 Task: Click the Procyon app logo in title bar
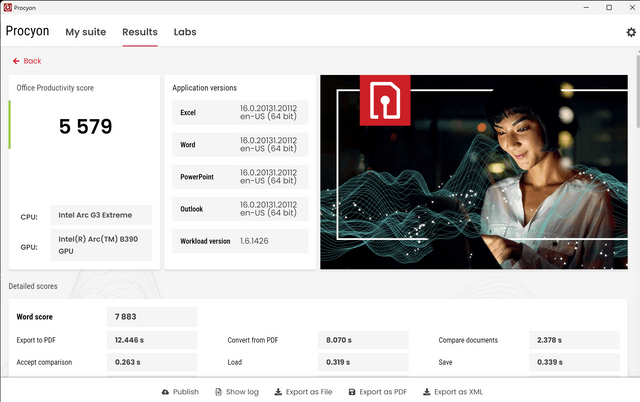tap(7, 7)
